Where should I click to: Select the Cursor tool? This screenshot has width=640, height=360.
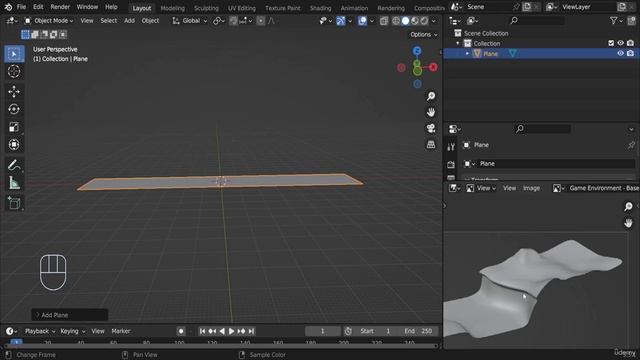point(14,71)
